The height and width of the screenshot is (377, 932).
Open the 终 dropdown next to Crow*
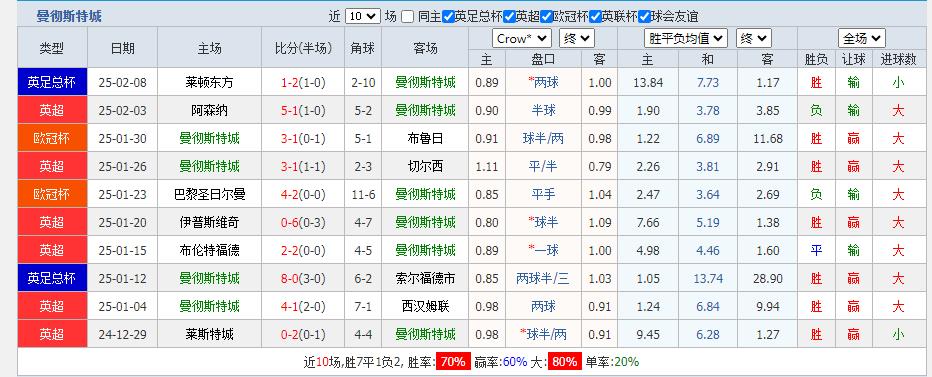(x=576, y=39)
